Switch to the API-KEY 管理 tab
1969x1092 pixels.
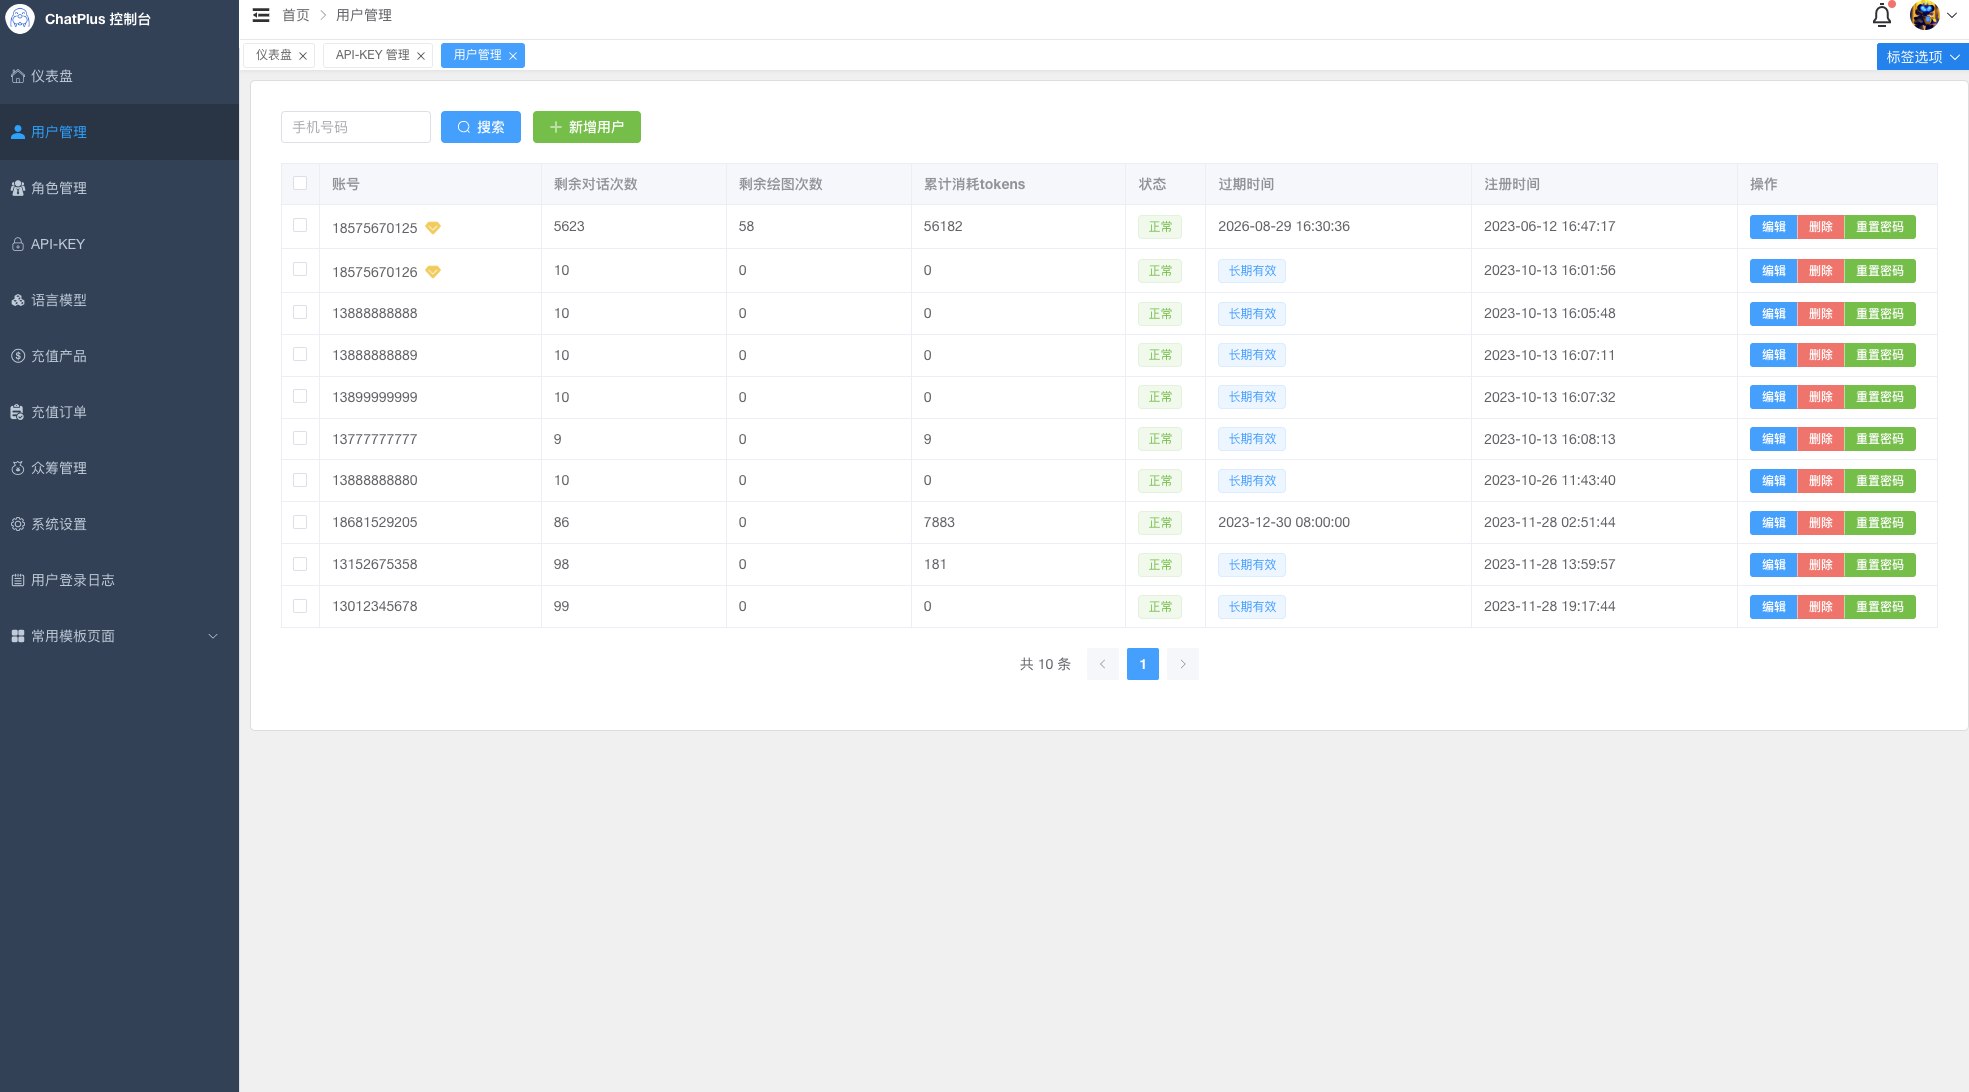click(372, 55)
